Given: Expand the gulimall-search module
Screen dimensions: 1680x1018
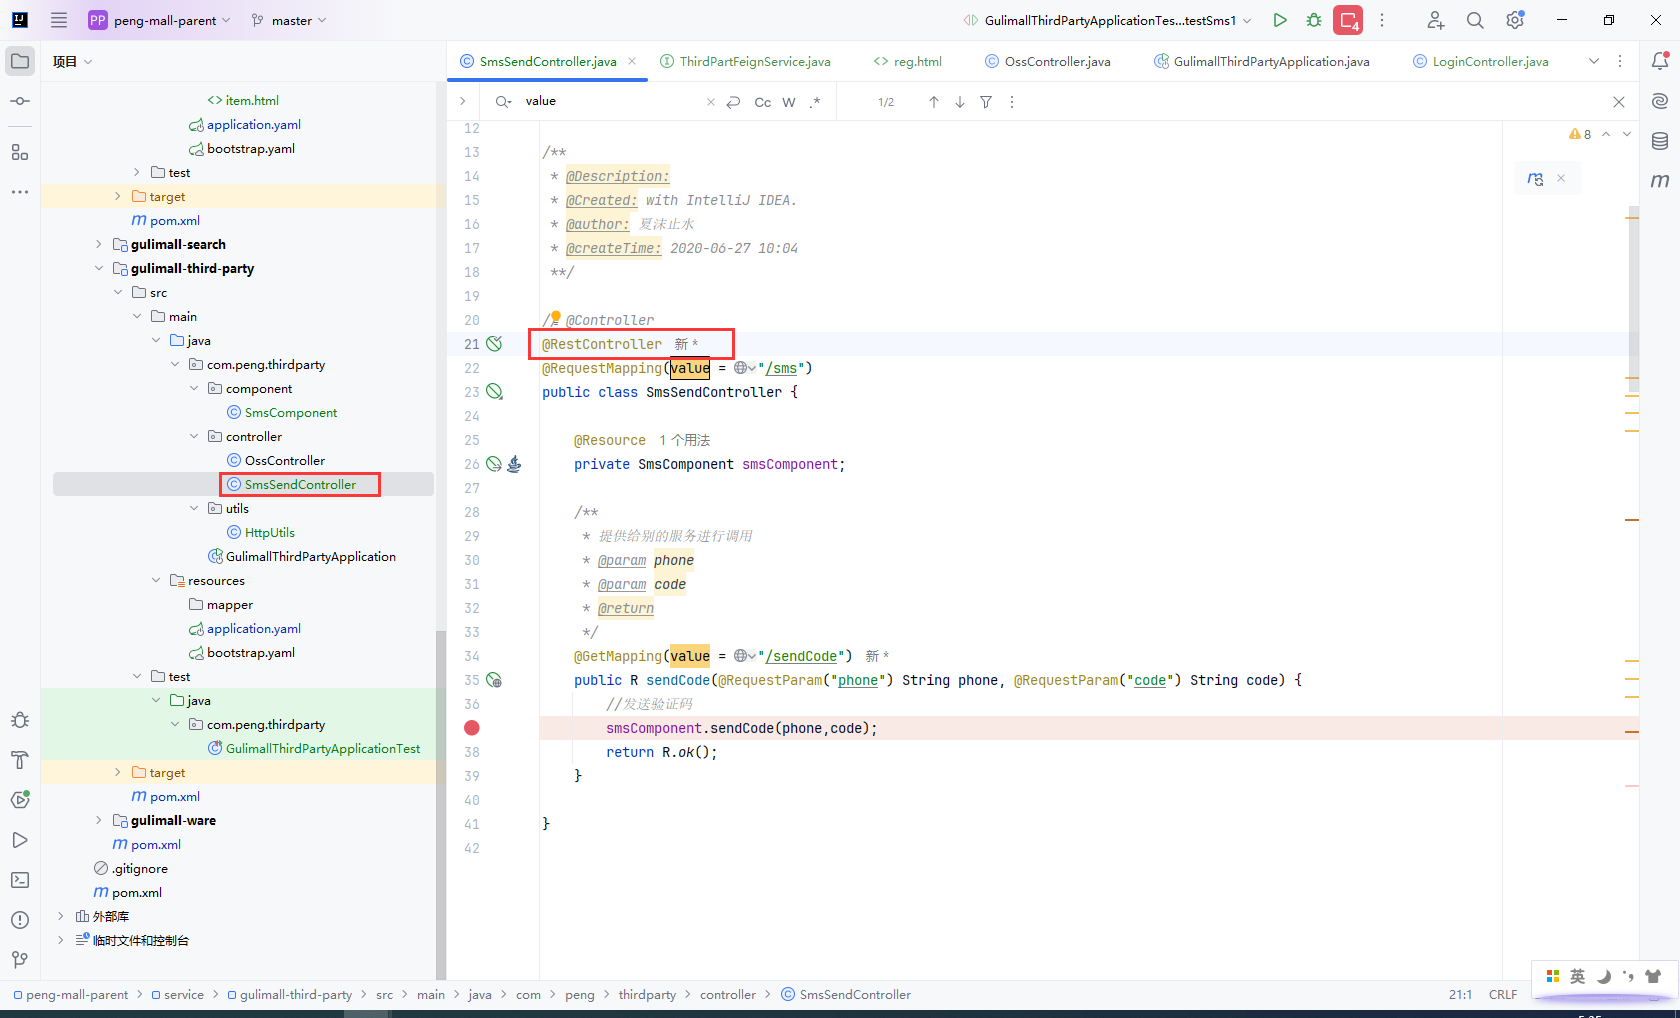Looking at the screenshot, I should (98, 244).
